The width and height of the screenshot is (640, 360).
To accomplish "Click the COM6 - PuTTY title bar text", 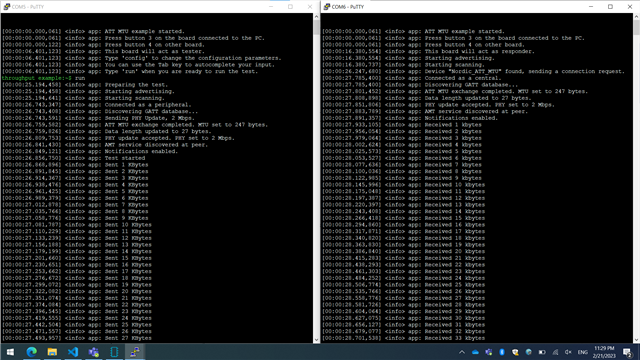I will [348, 7].
